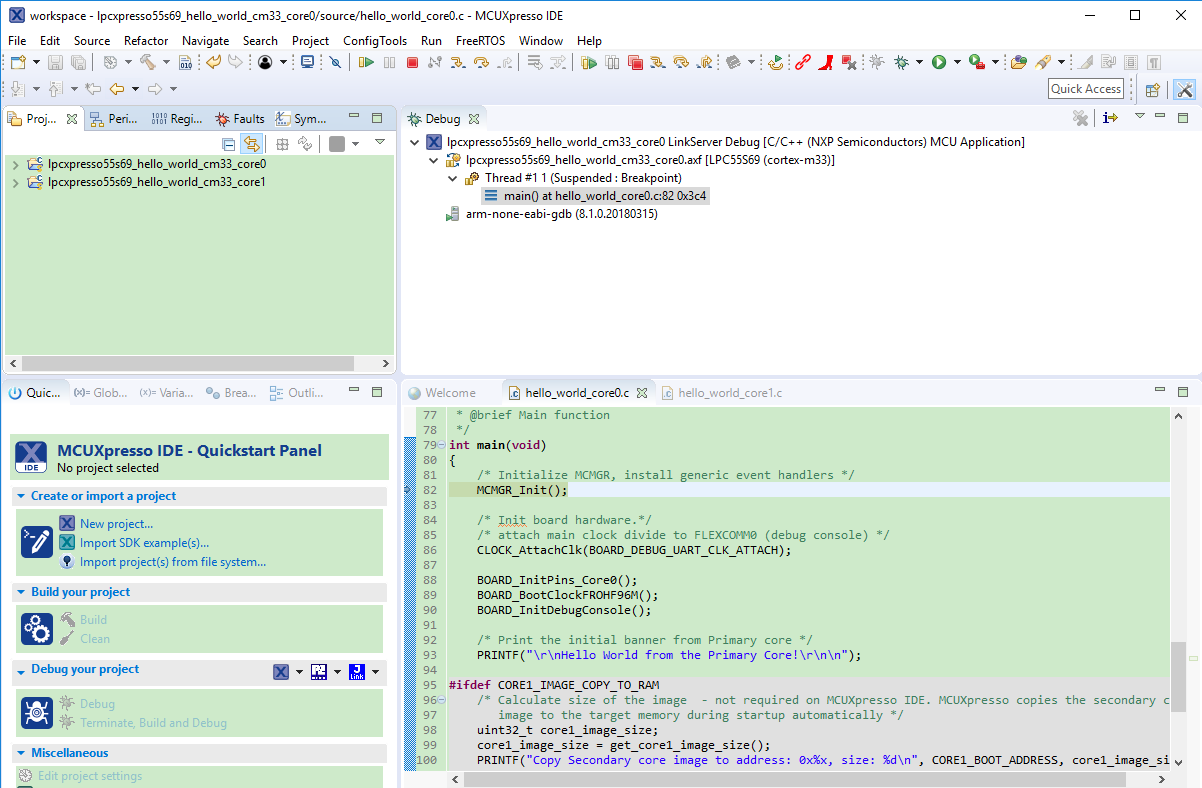Image resolution: width=1202 pixels, height=788 pixels.
Task: Open the Debug view menu dropdown
Action: pyautogui.click(x=1139, y=117)
